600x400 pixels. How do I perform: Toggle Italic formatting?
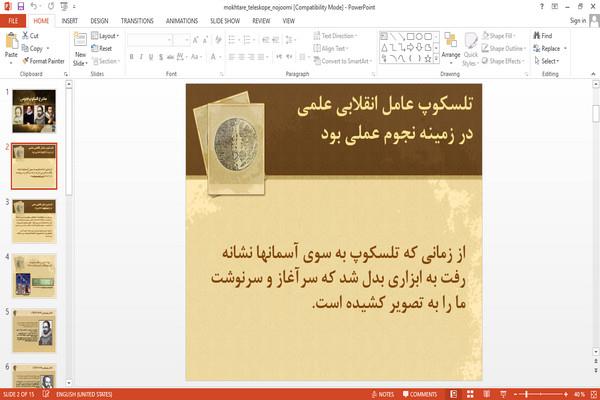point(141,57)
